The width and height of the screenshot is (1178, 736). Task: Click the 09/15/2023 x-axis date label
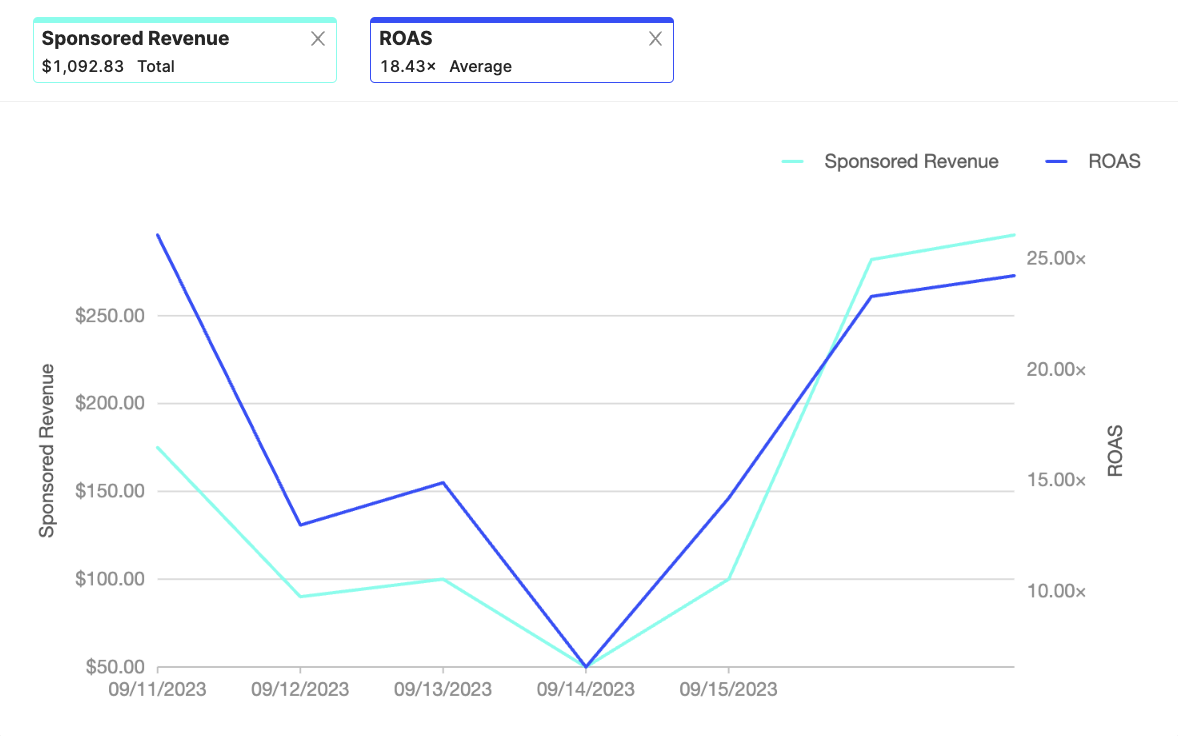(728, 690)
